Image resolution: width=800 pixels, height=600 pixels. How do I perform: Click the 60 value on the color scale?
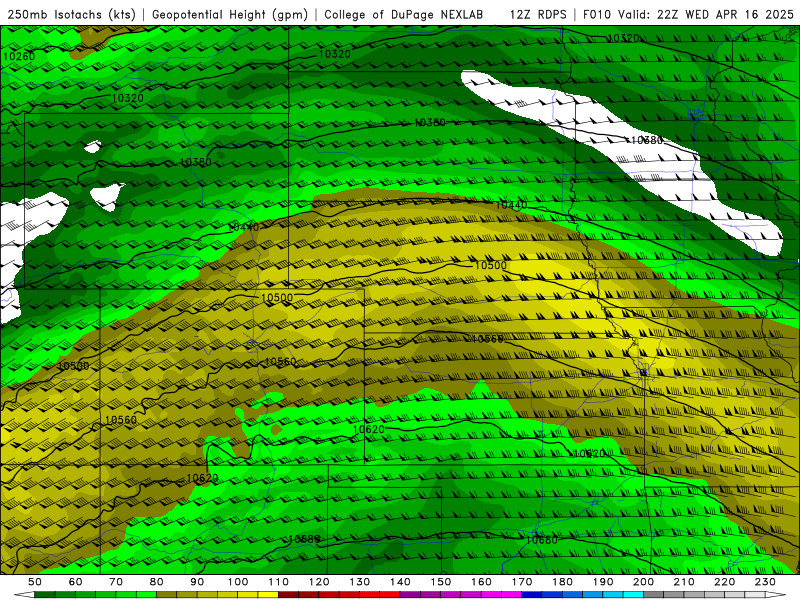tap(76, 582)
